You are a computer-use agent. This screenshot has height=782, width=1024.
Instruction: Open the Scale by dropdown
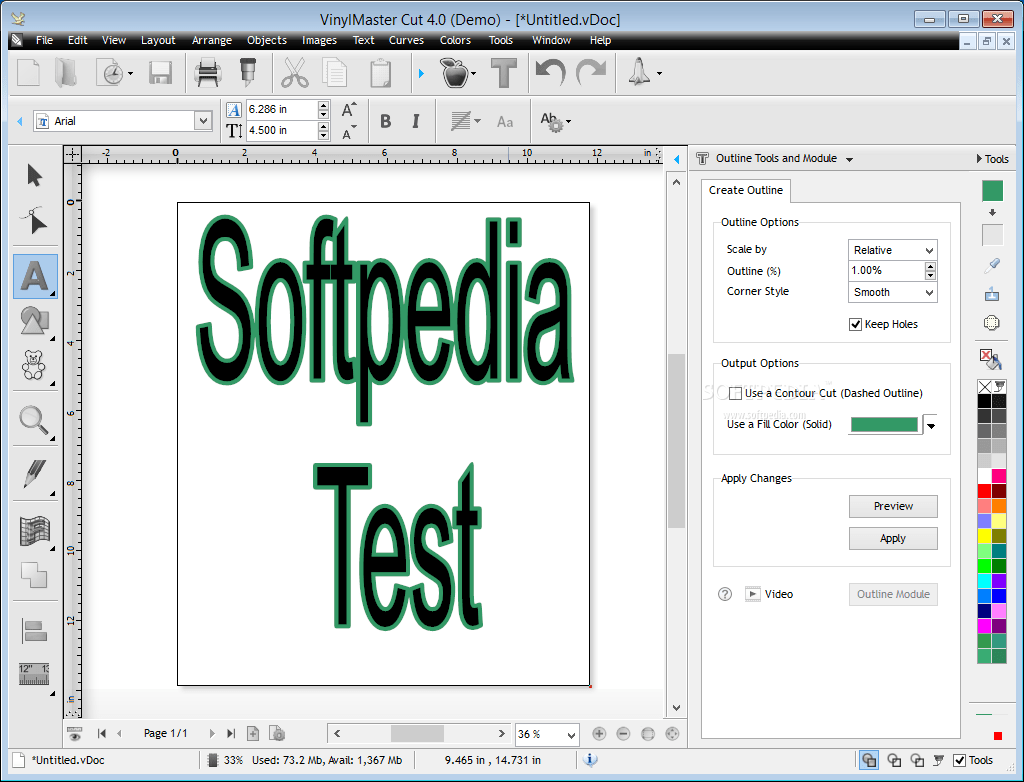point(891,249)
